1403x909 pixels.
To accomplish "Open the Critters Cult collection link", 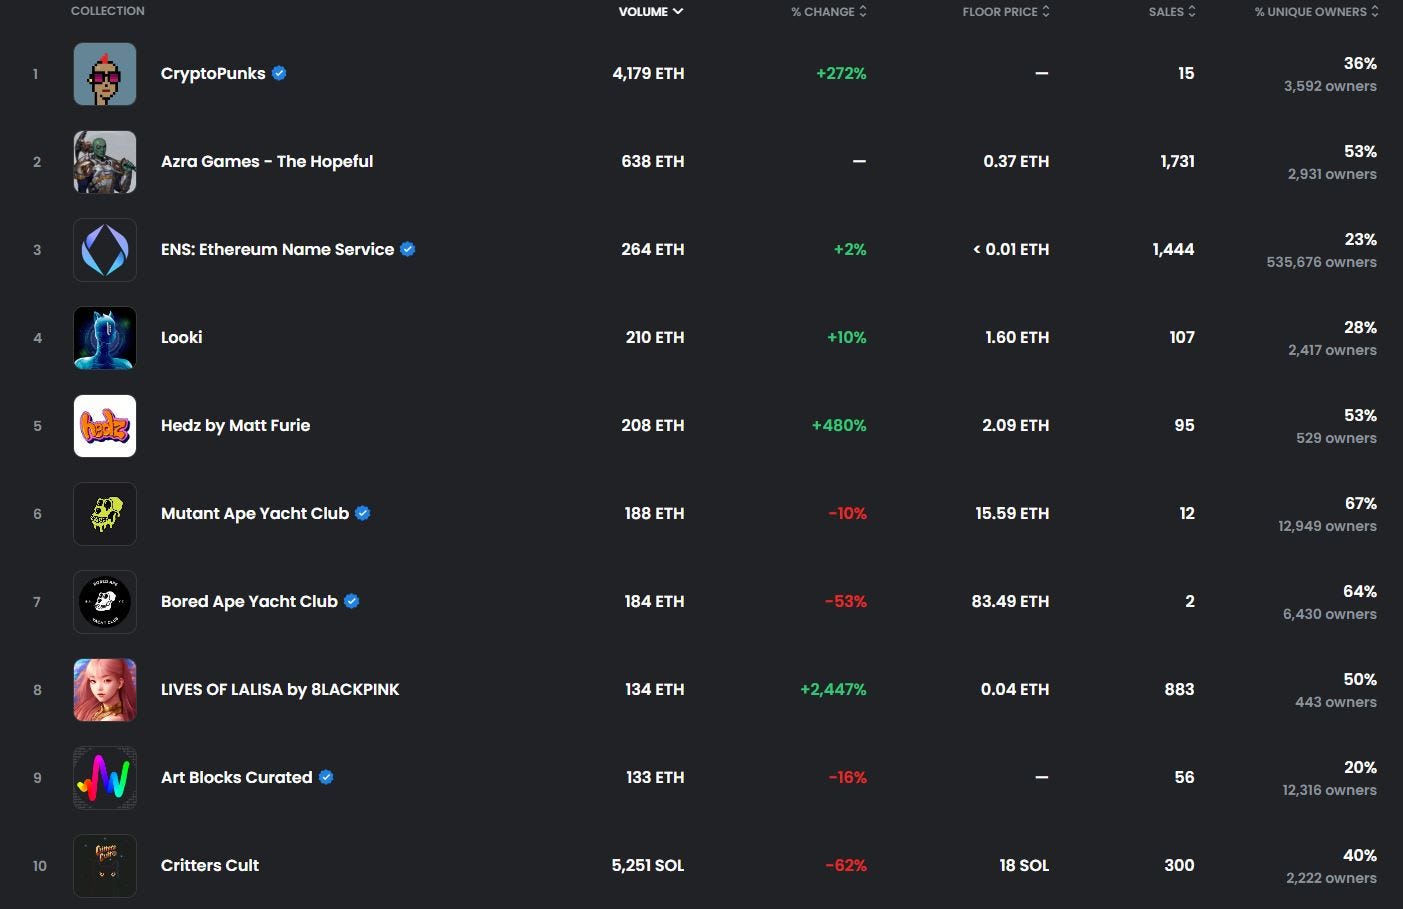I will tap(210, 865).
